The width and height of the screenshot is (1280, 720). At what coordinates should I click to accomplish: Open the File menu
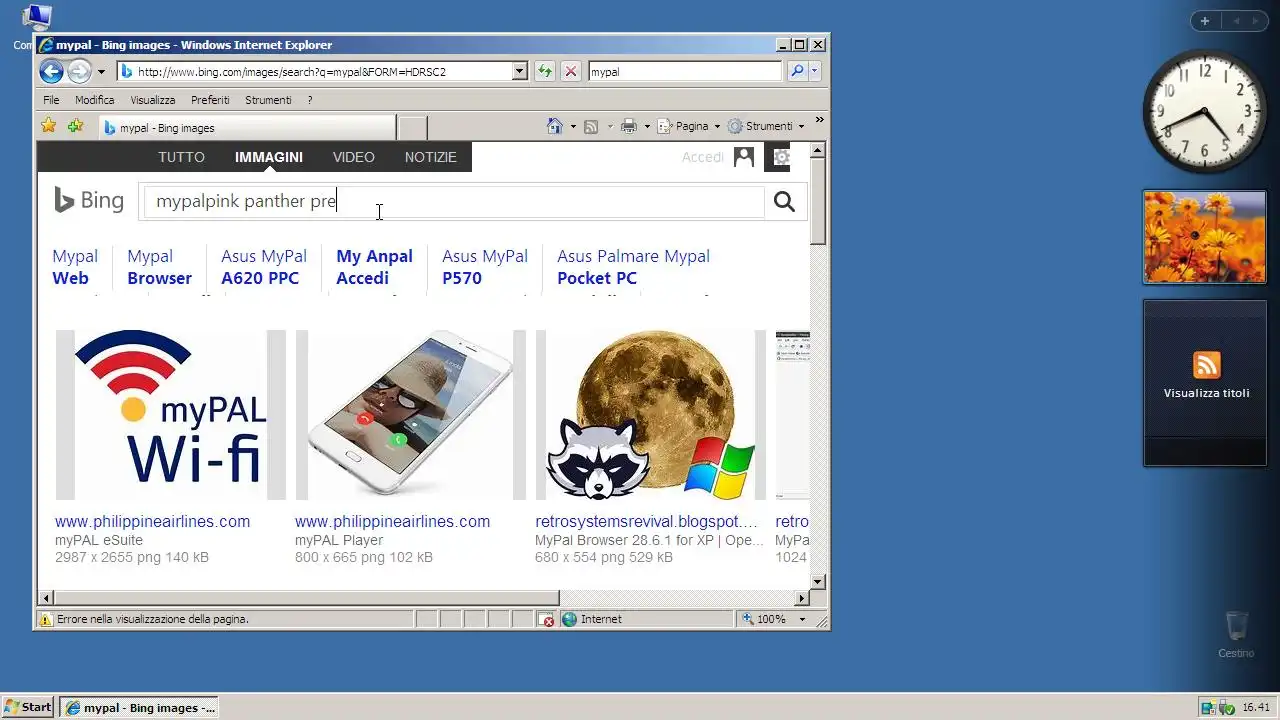[x=51, y=100]
